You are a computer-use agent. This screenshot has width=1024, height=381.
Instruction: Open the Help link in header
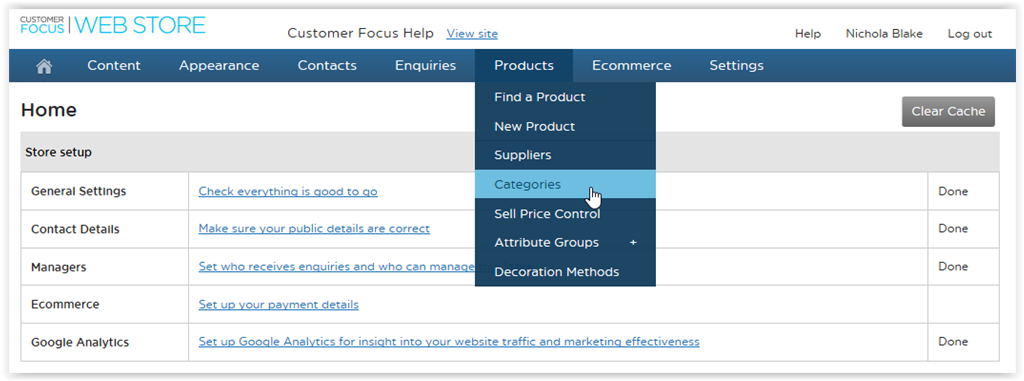tap(808, 34)
